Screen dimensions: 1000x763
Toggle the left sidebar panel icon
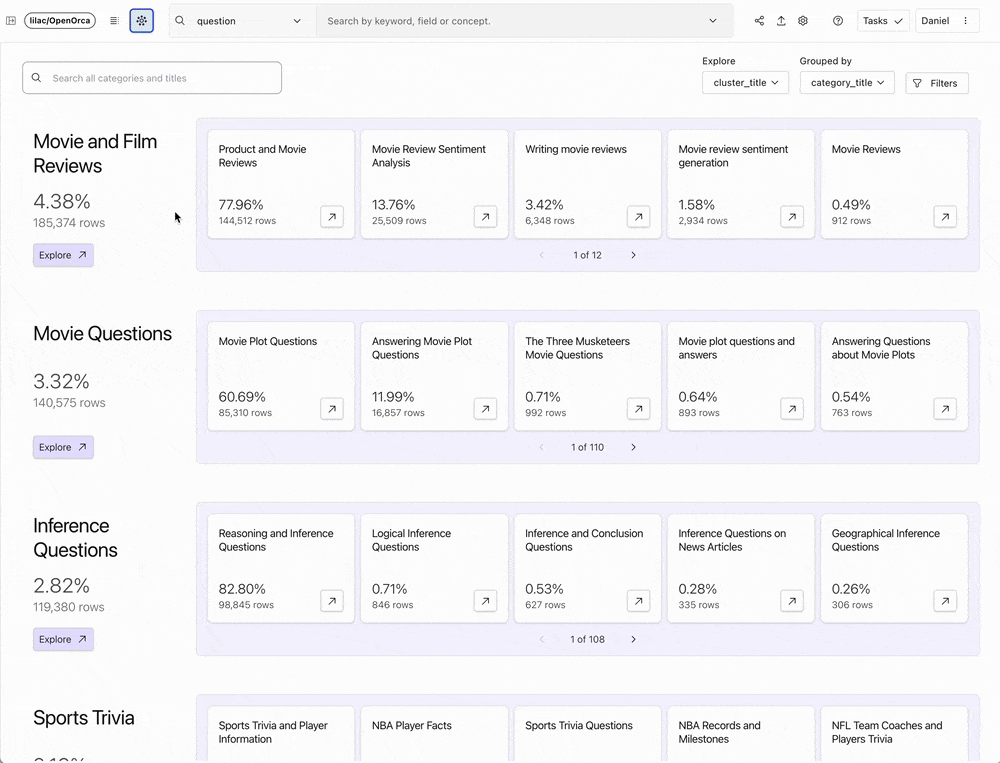tap(11, 21)
